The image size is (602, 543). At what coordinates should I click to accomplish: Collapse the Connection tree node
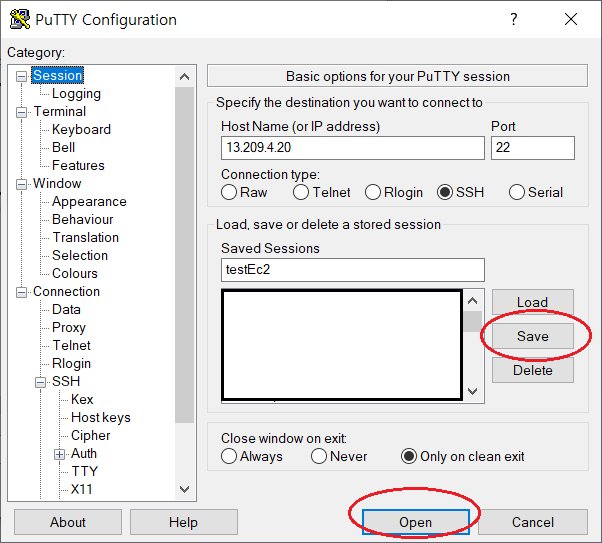pos(22,292)
